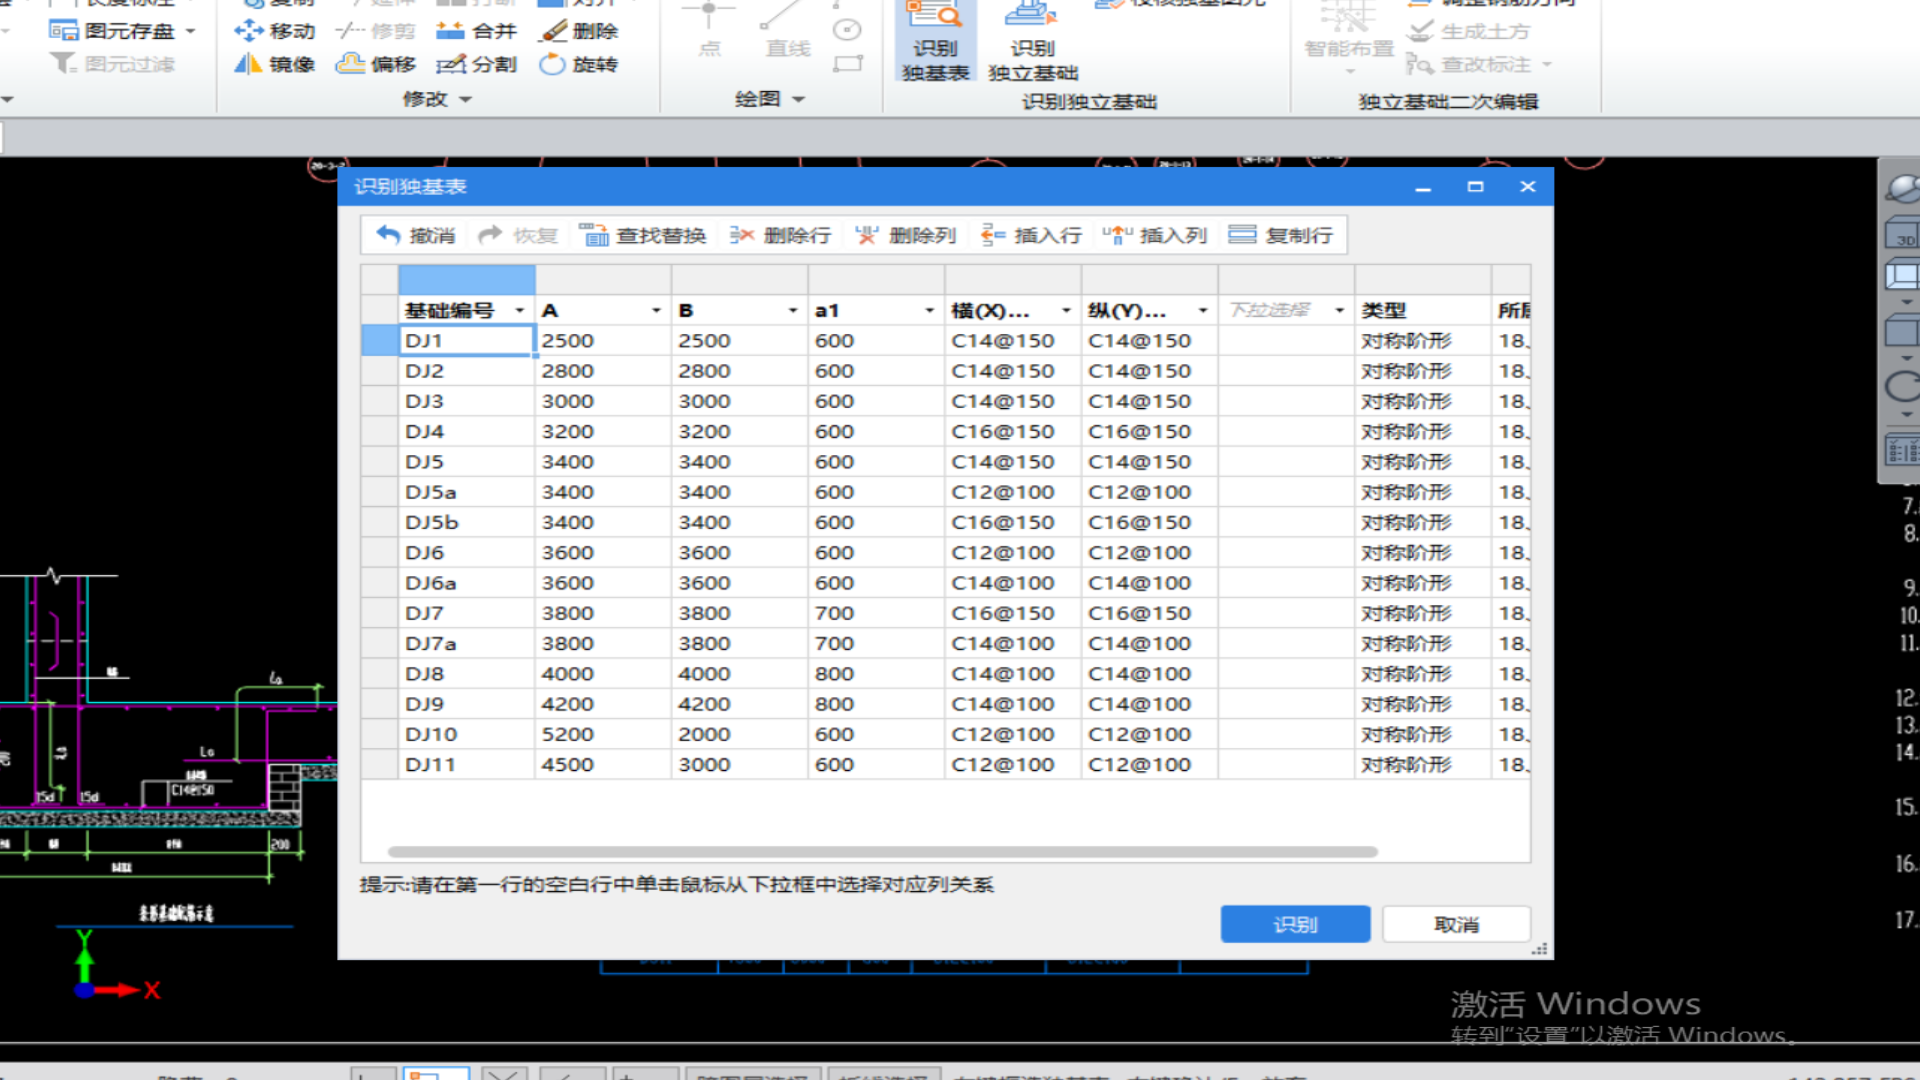Open the a1 column dropdown arrow
Image resolution: width=1920 pixels, height=1080 pixels.
930,311
